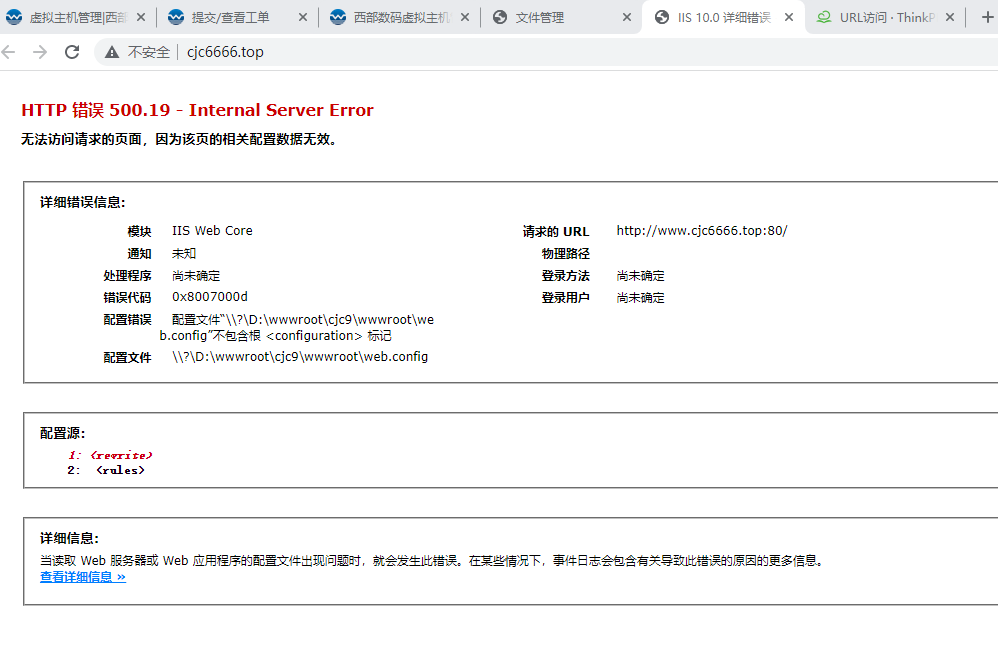The image size is (998, 651).
Task: Click the 处理程序 value 尚未确定
Action: point(196,276)
